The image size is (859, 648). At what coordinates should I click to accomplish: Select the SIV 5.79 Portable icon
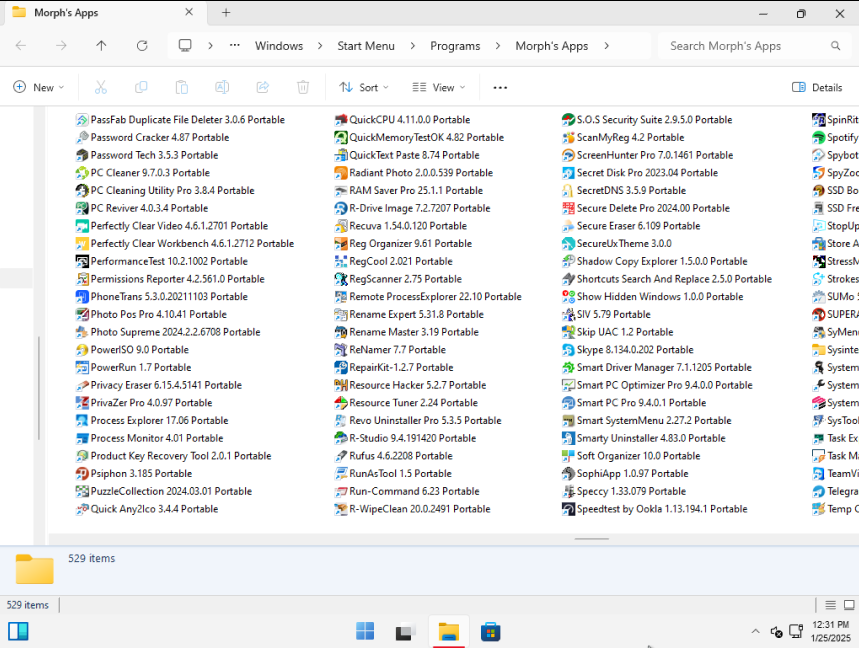(x=568, y=314)
